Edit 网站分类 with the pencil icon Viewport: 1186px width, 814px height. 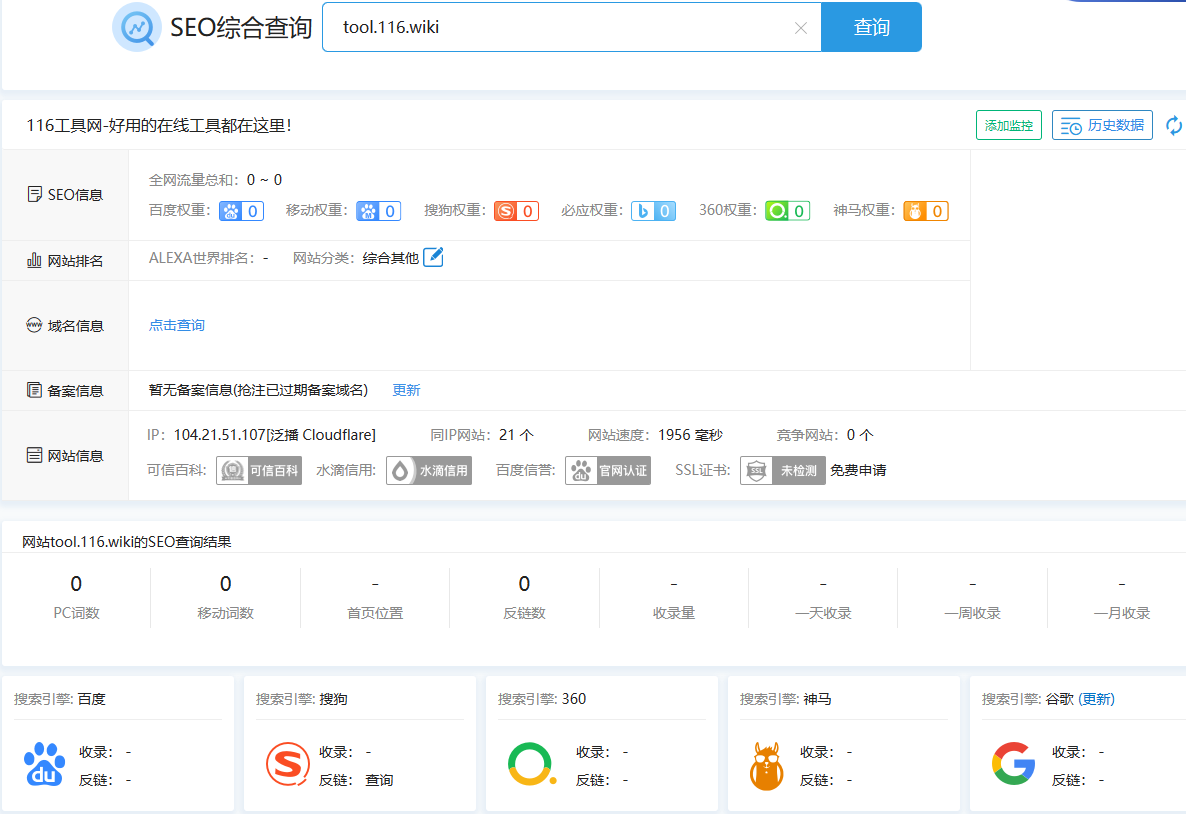433,258
